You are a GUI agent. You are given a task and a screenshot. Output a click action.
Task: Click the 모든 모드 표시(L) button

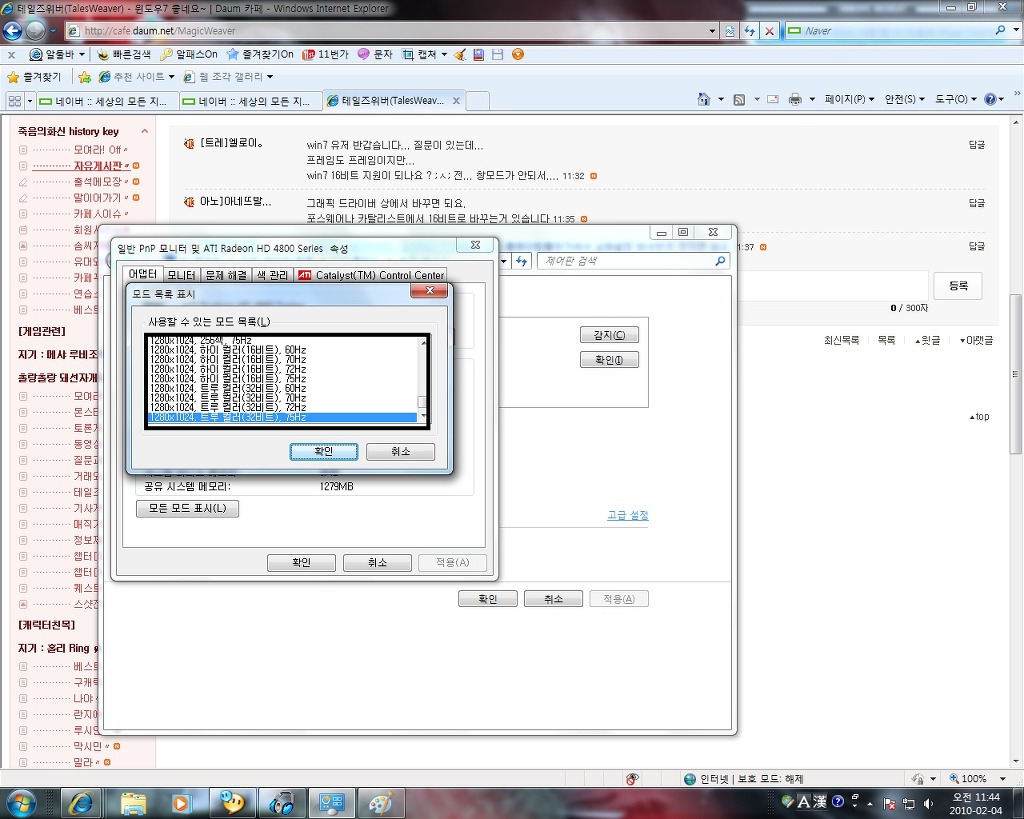point(187,508)
